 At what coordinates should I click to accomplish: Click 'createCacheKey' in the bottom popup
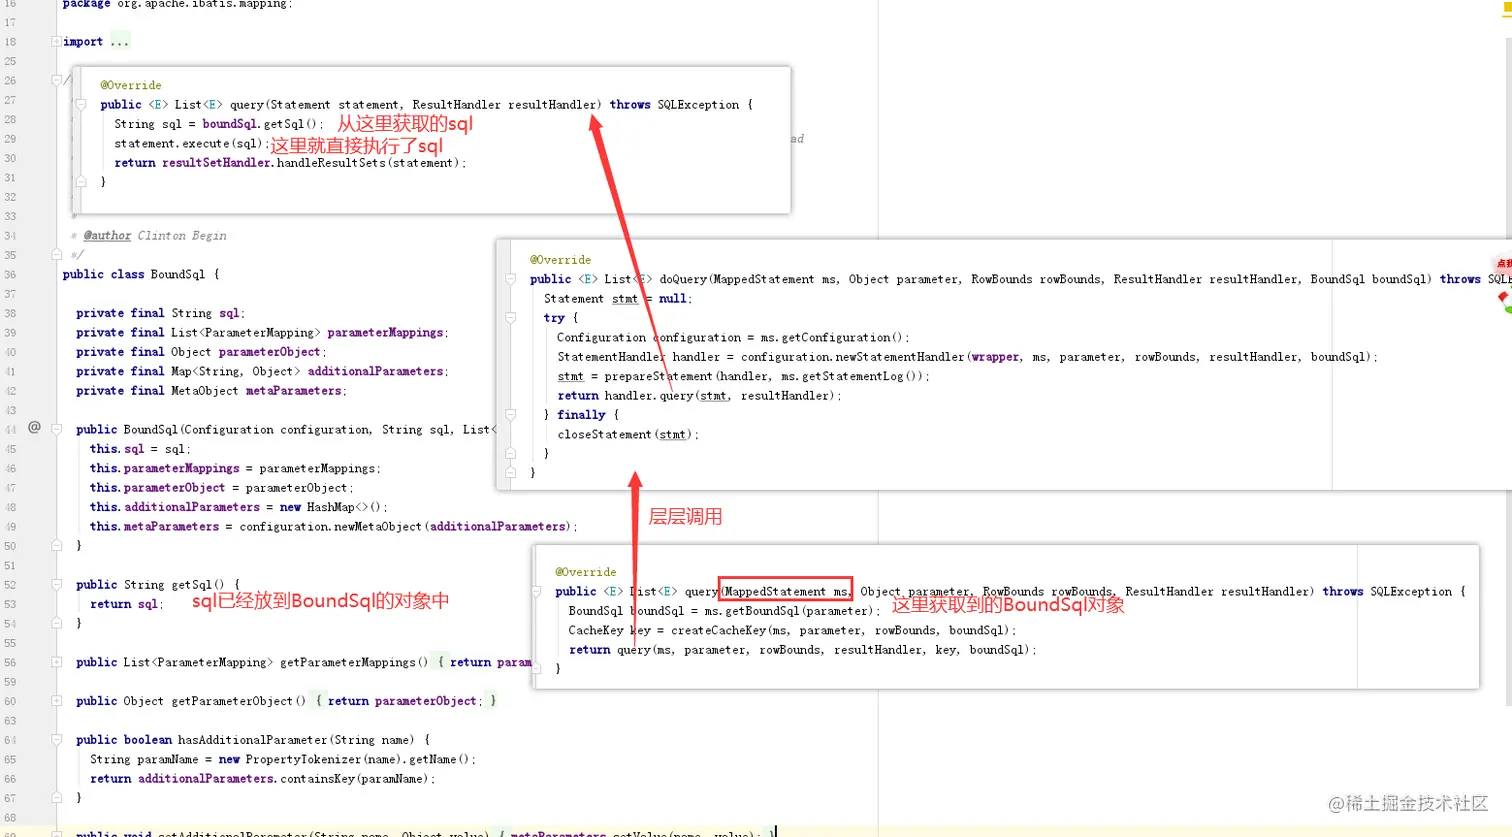tap(718, 630)
